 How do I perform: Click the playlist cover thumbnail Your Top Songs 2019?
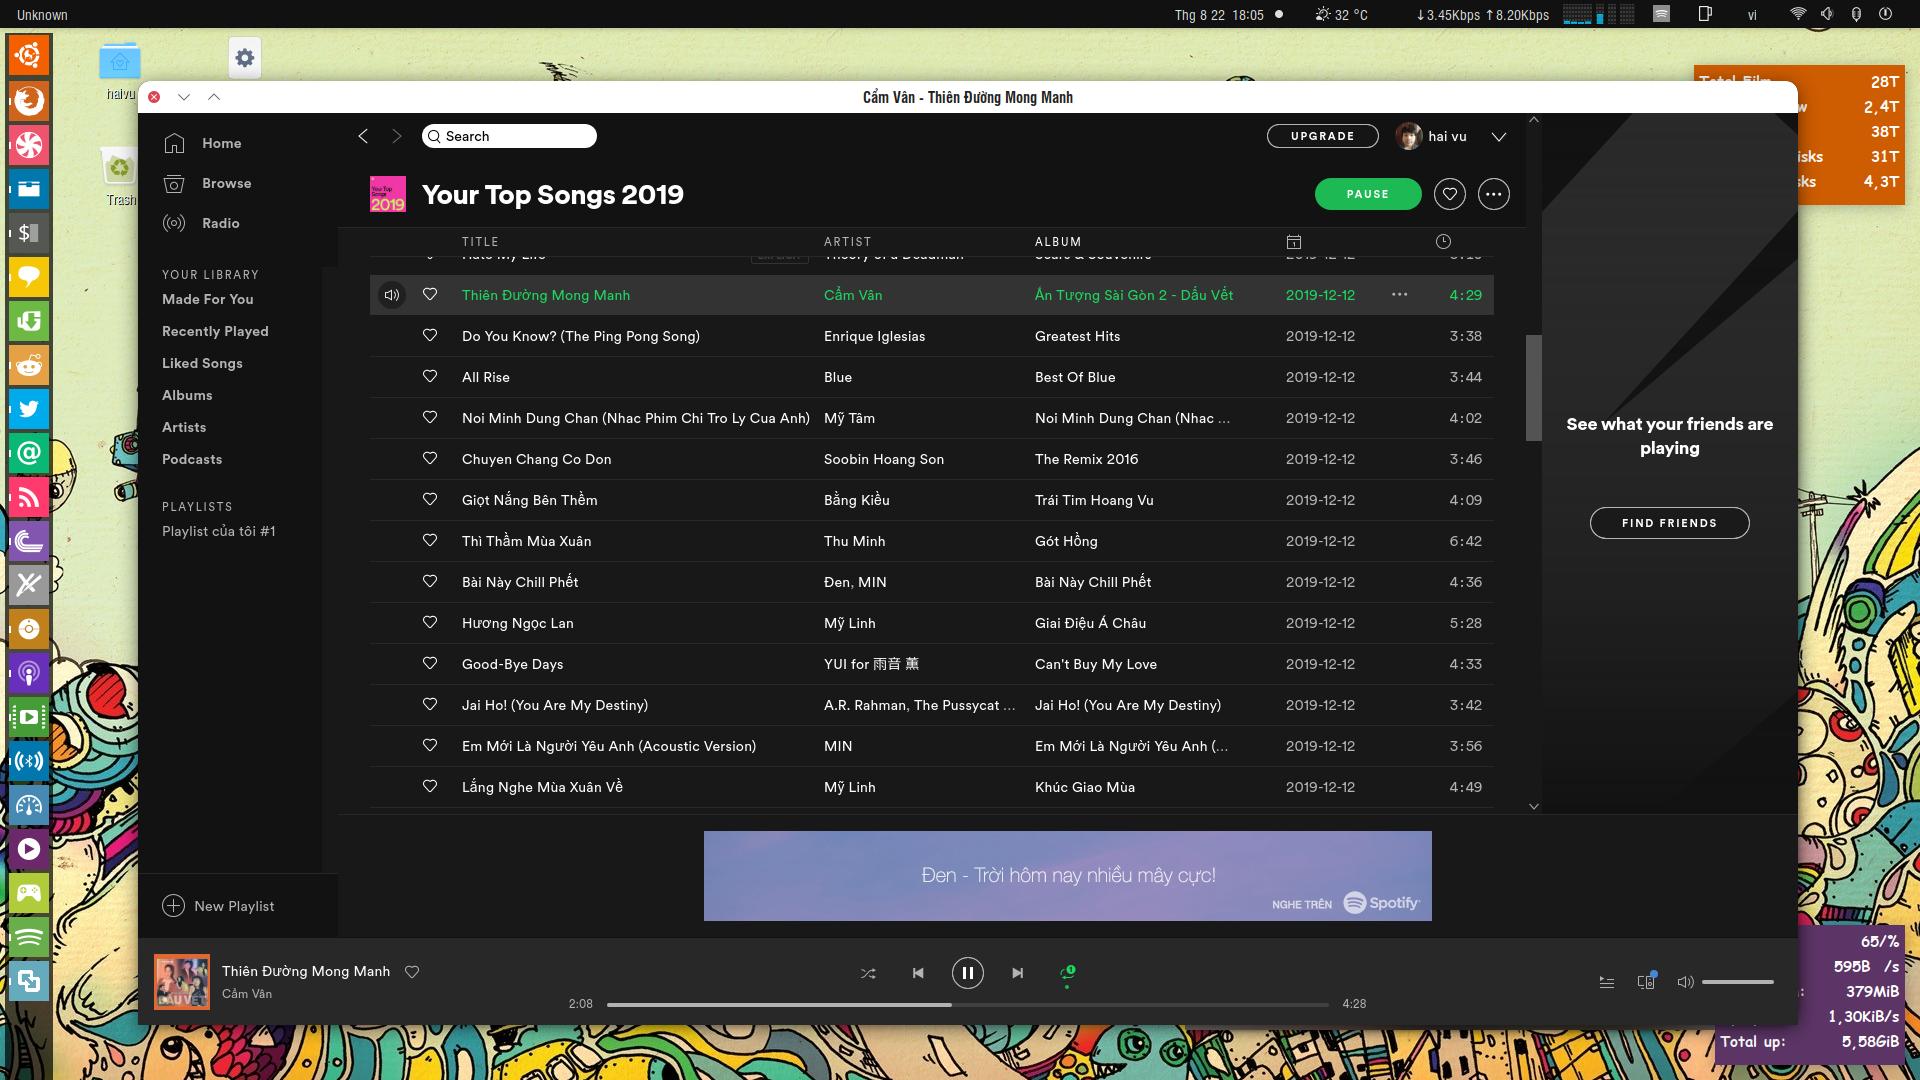click(388, 194)
